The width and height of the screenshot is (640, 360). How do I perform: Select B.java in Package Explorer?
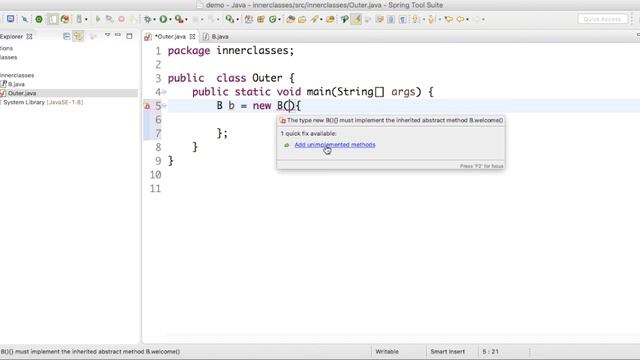click(16, 84)
